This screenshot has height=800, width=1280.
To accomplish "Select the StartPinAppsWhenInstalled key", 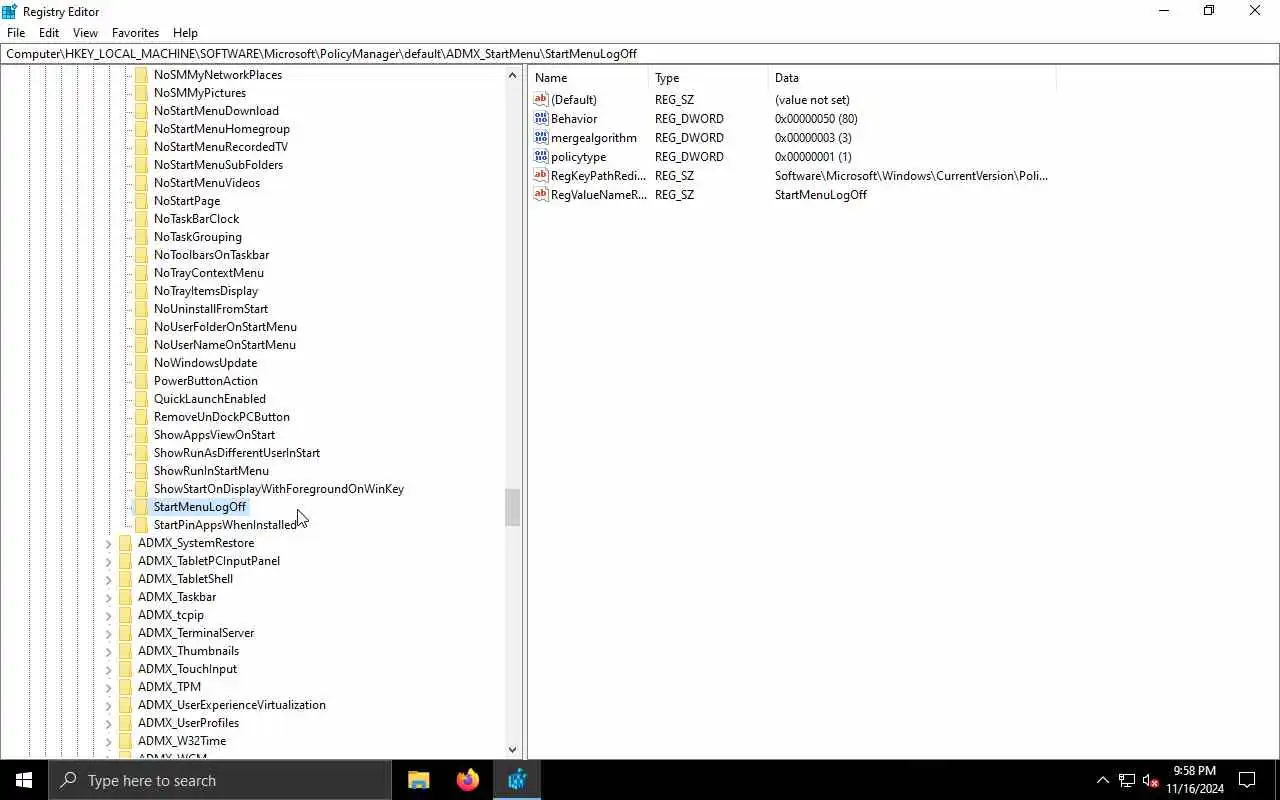I will pyautogui.click(x=225, y=525).
